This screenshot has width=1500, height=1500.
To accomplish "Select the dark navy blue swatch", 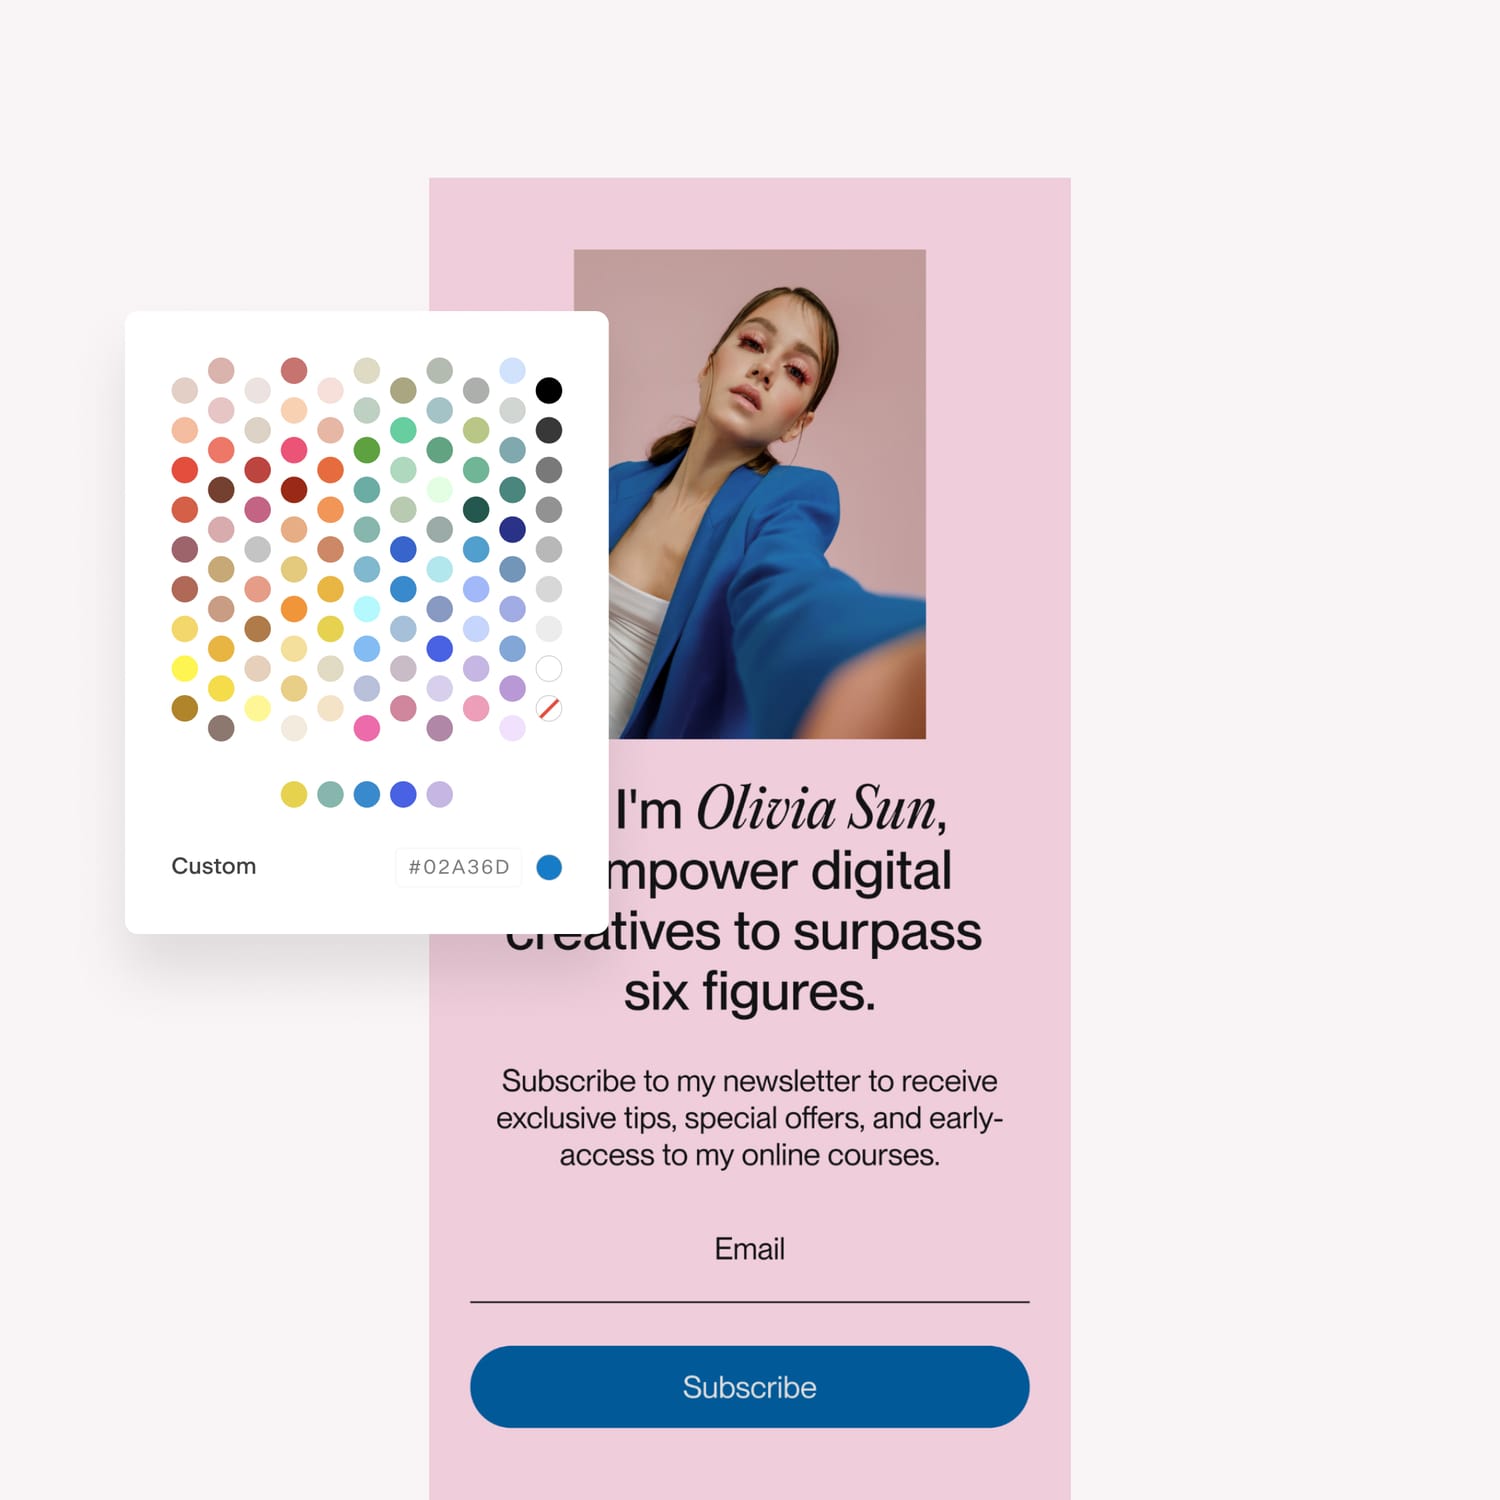I will (512, 529).
